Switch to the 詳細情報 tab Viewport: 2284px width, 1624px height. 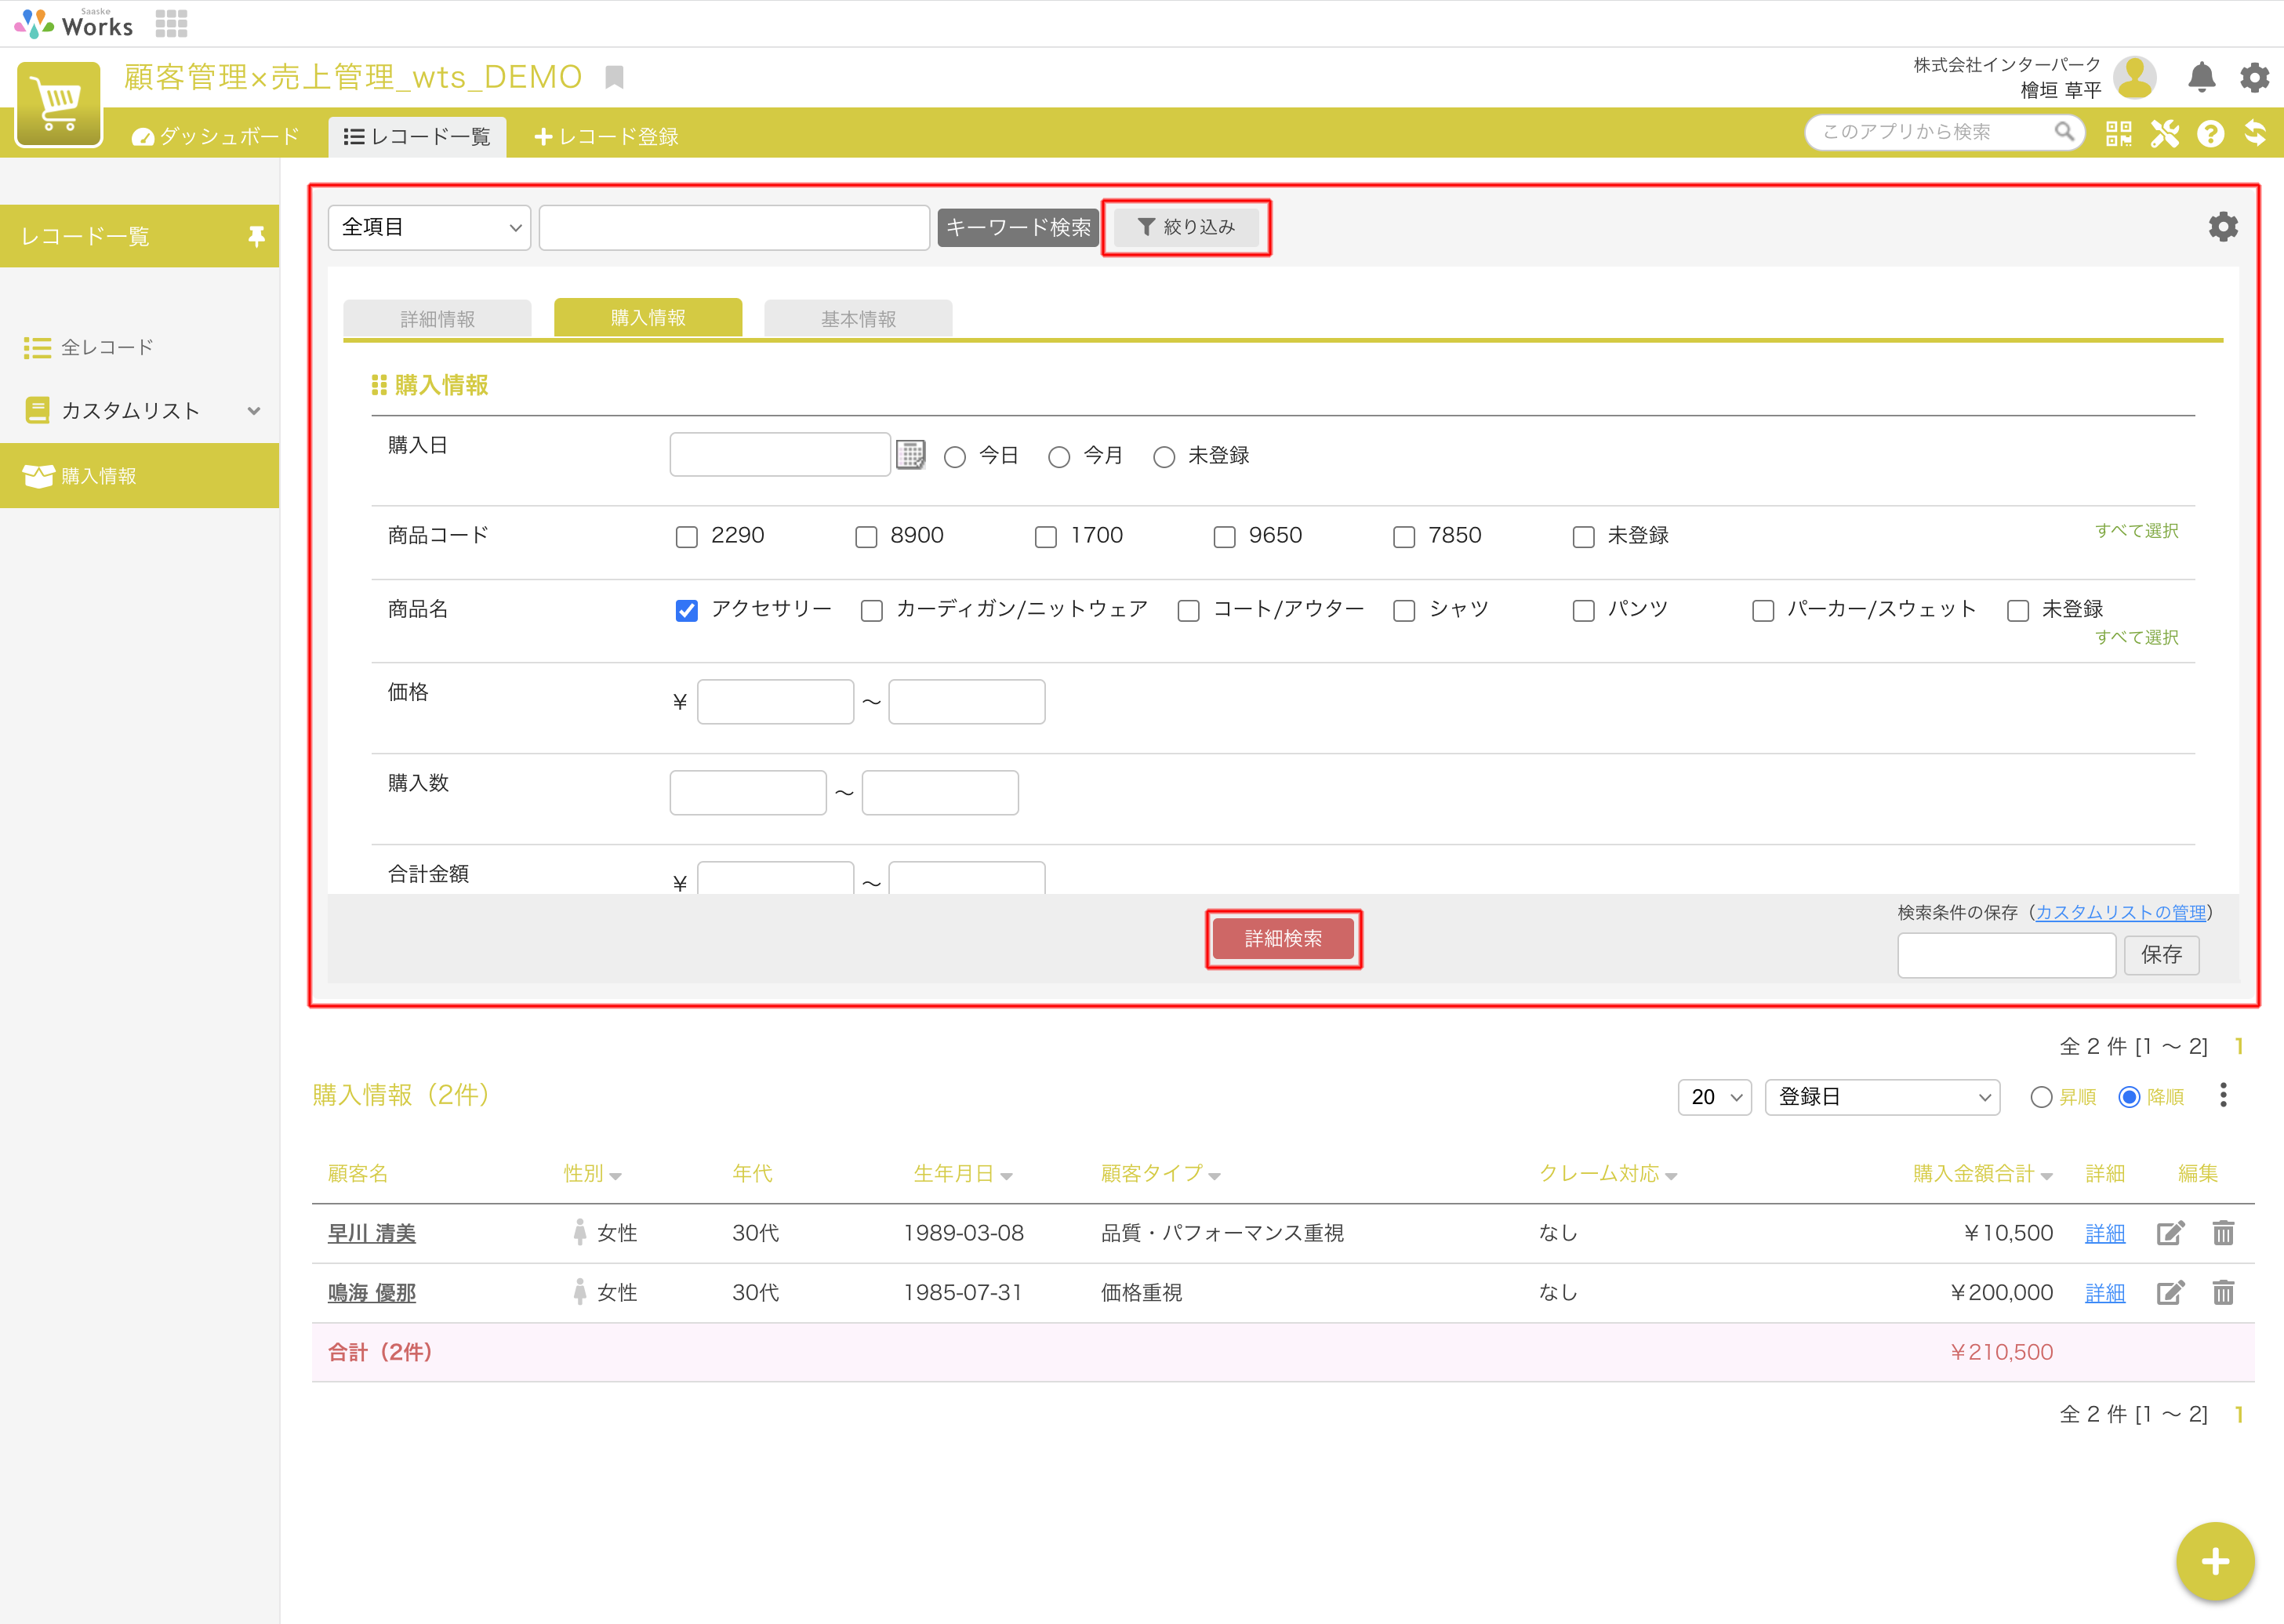[x=437, y=318]
